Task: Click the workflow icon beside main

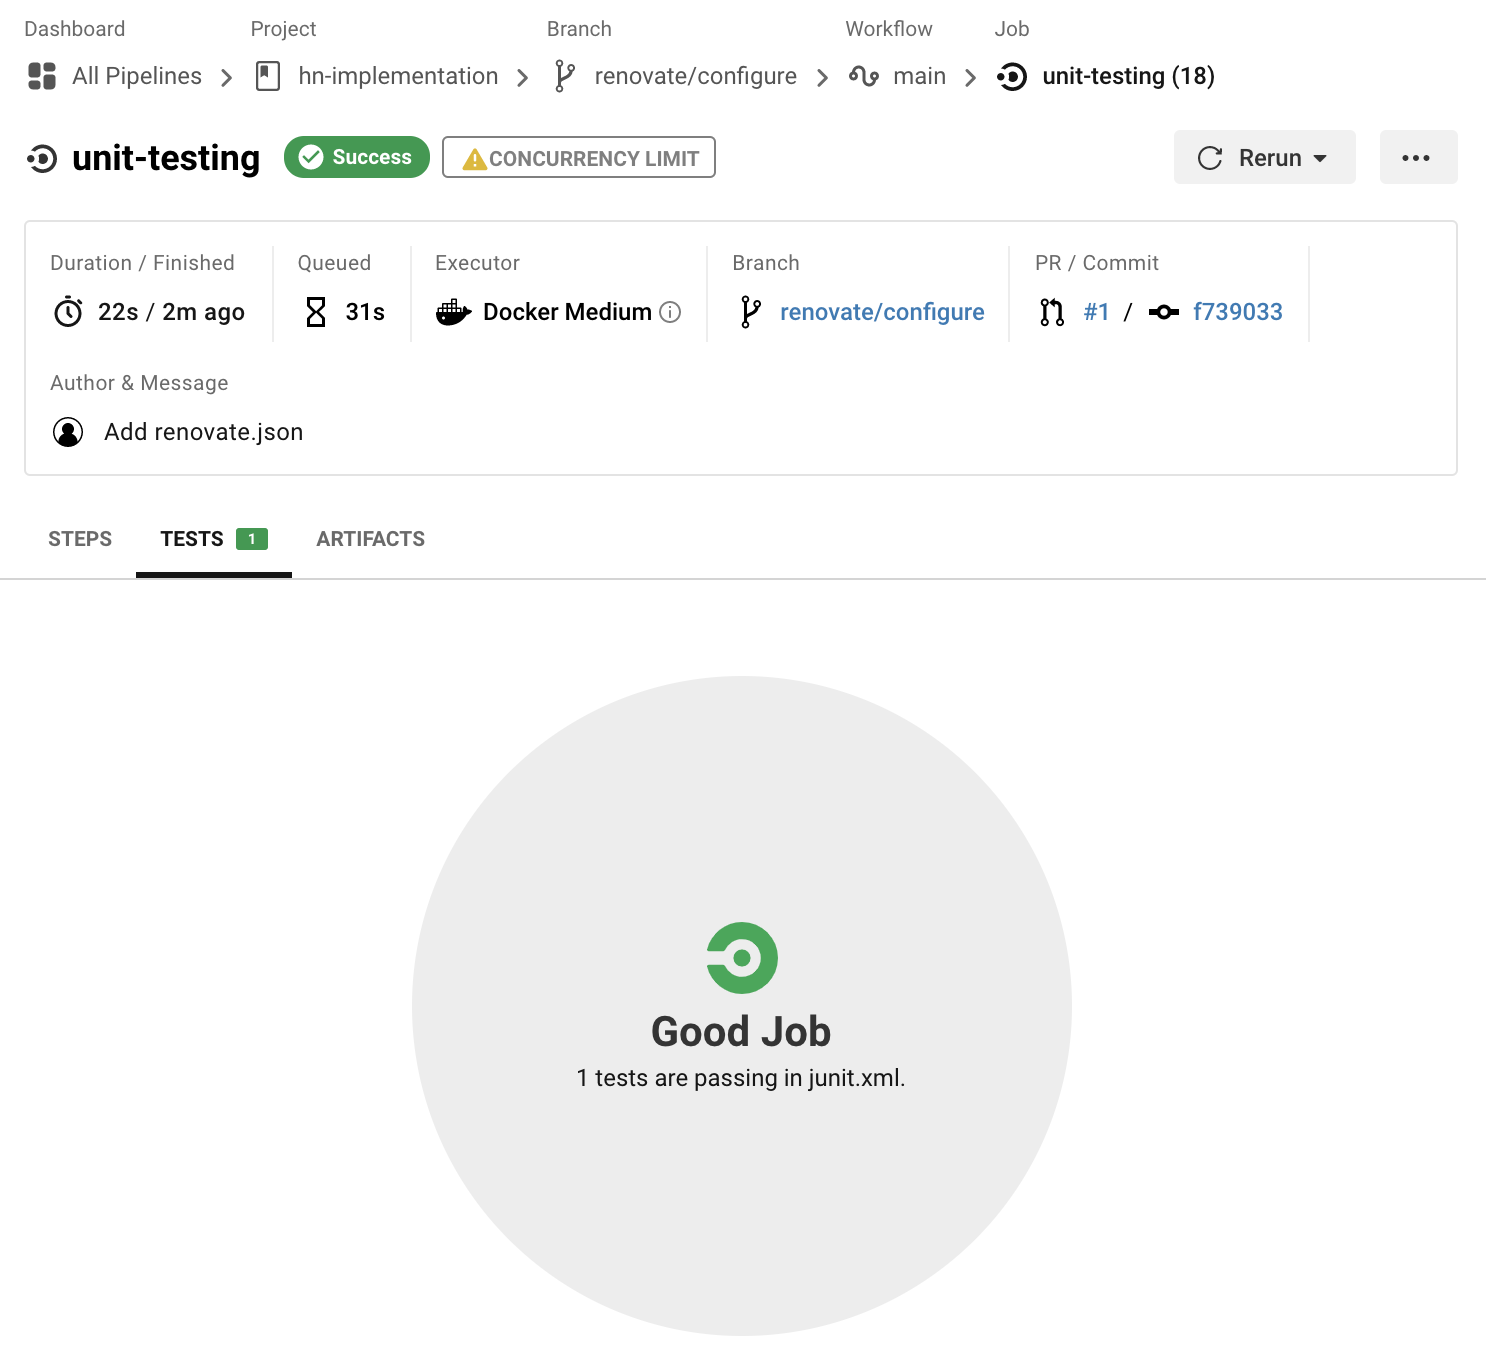Action: (x=864, y=76)
